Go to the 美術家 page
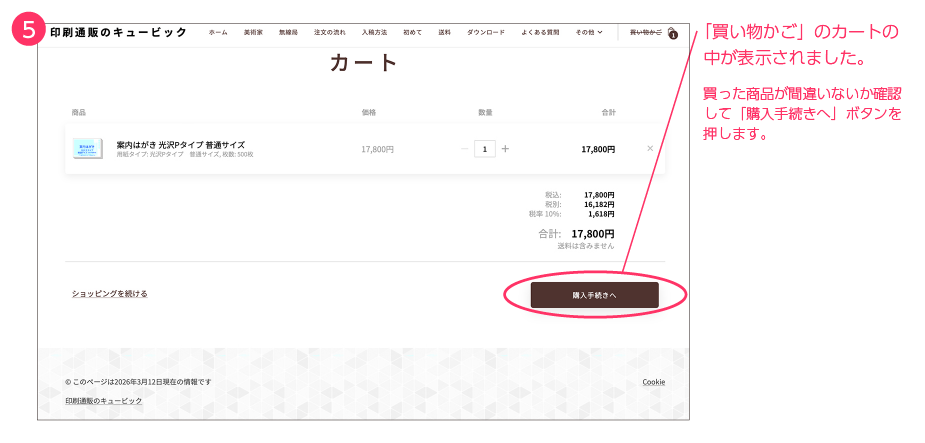The image size is (925, 443). tap(253, 32)
